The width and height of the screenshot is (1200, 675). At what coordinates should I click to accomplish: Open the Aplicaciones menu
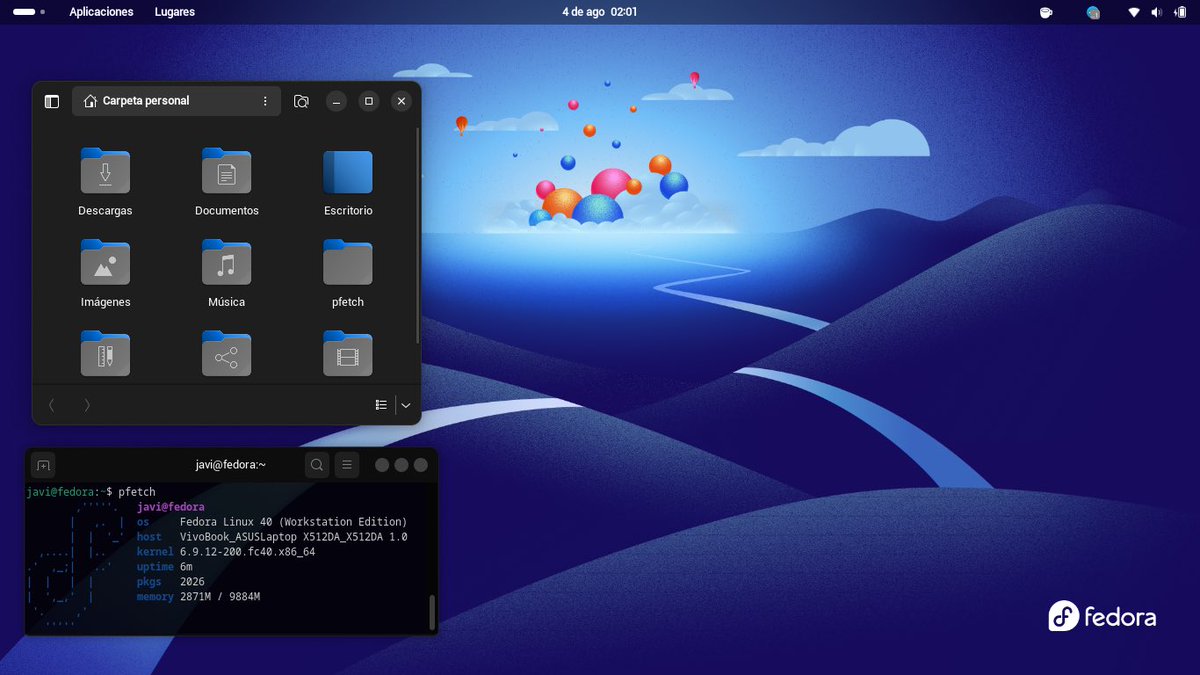pyautogui.click(x=100, y=12)
